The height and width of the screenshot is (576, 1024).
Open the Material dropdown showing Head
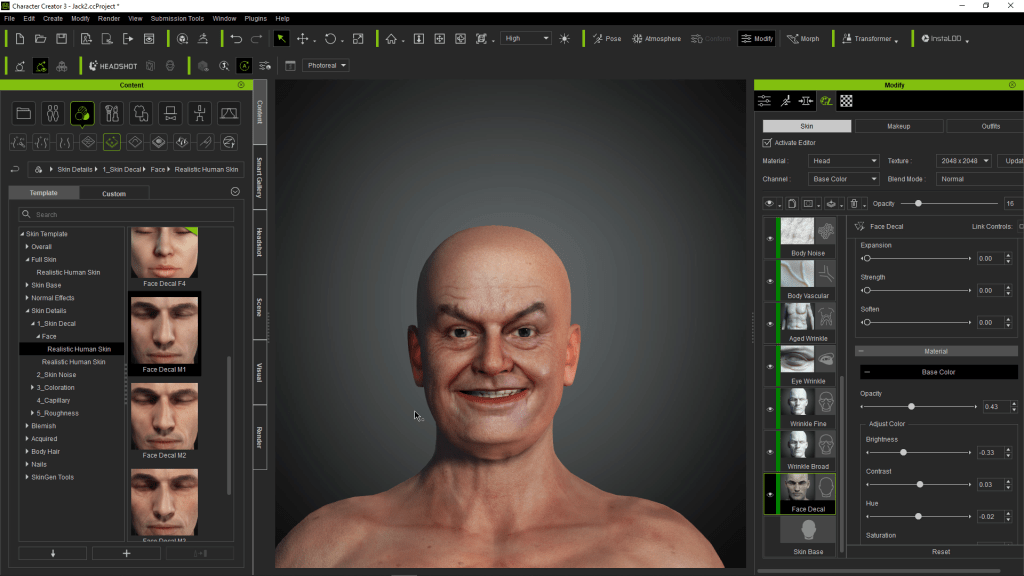click(843, 161)
